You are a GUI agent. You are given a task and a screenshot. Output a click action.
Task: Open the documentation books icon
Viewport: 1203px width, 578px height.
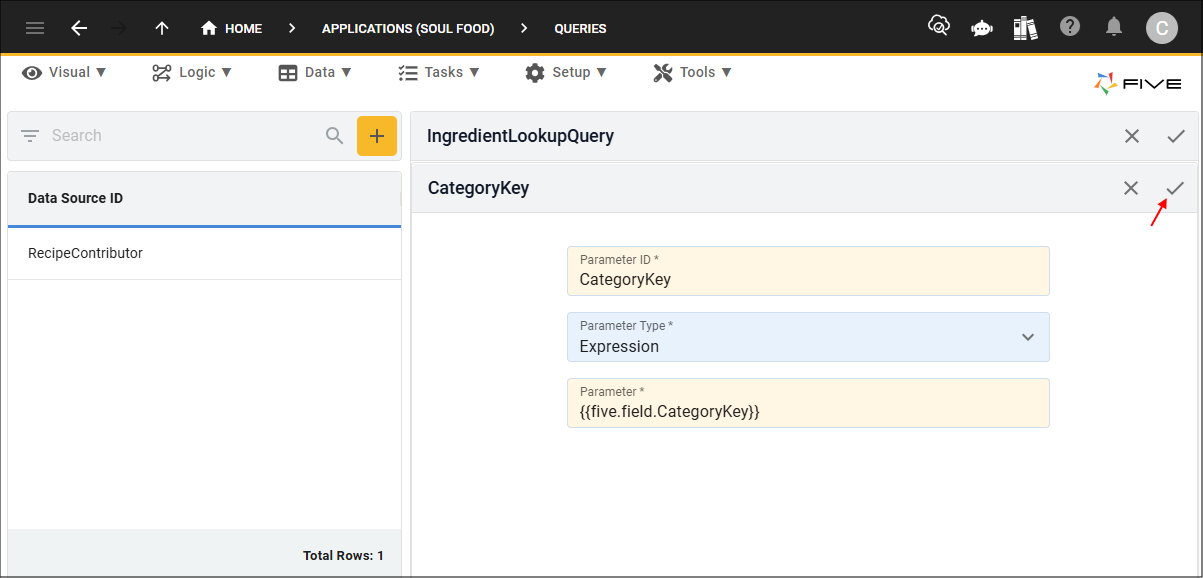pyautogui.click(x=1025, y=28)
